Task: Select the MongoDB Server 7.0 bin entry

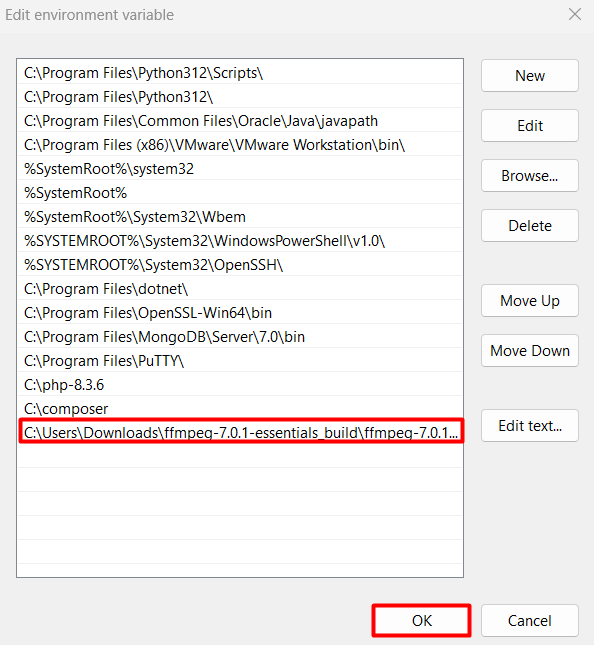Action: click(x=240, y=336)
